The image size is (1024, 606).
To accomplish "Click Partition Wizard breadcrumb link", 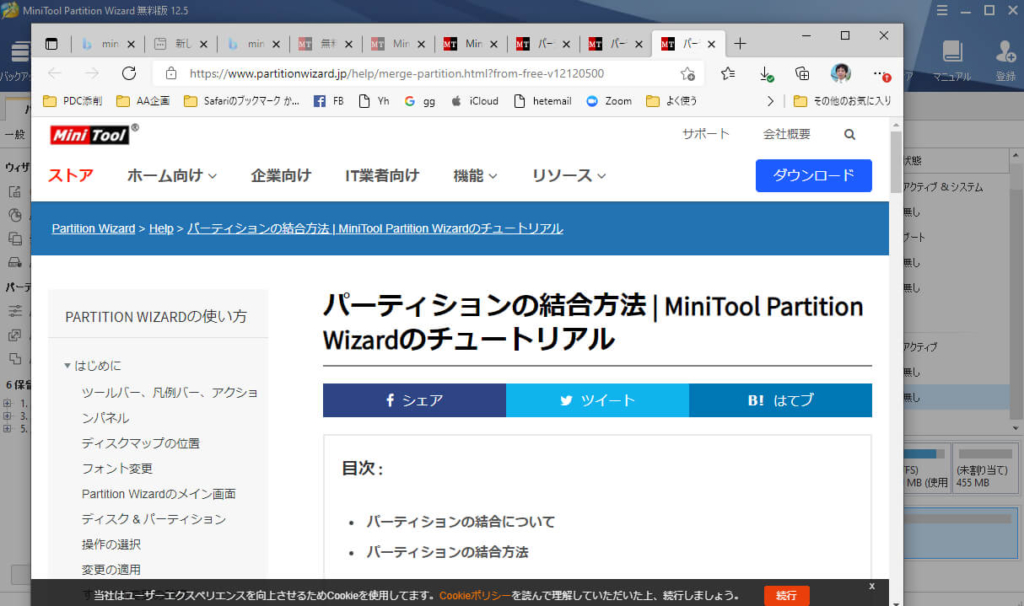I will point(93,229).
